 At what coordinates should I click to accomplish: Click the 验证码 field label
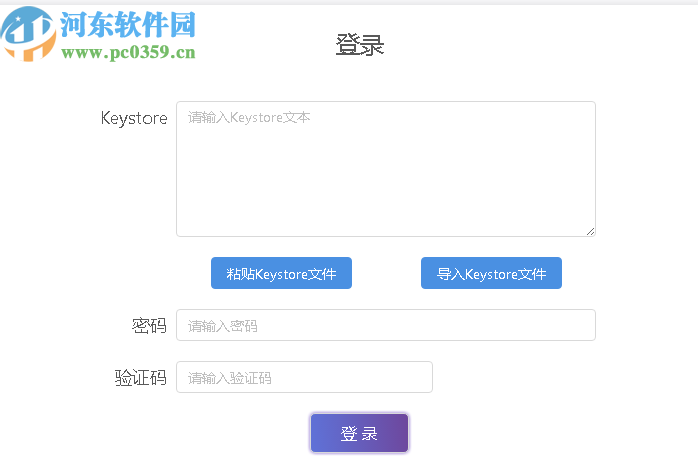(141, 378)
